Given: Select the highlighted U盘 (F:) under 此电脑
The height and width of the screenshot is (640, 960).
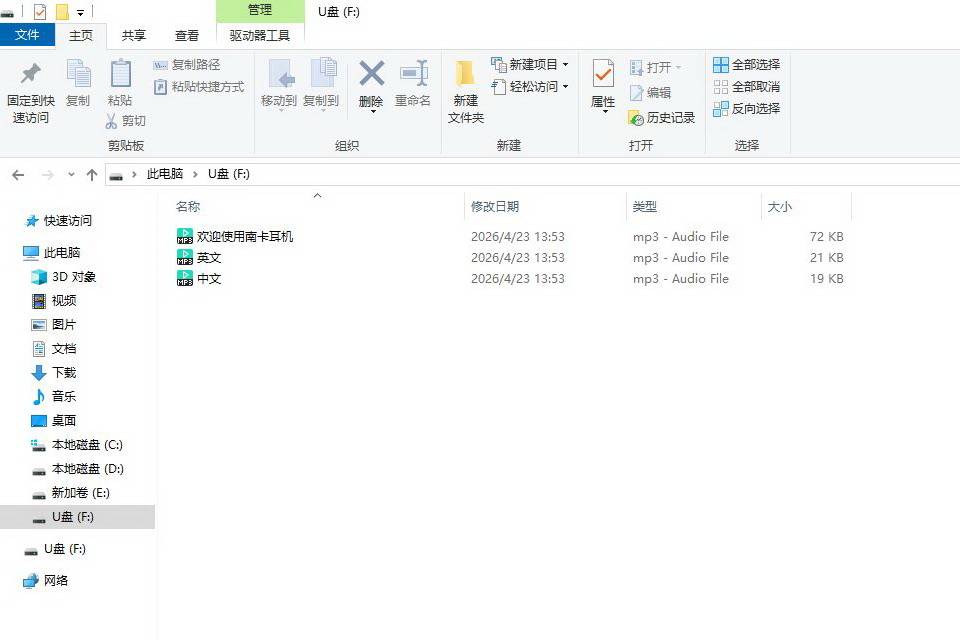Looking at the screenshot, I should coord(77,517).
